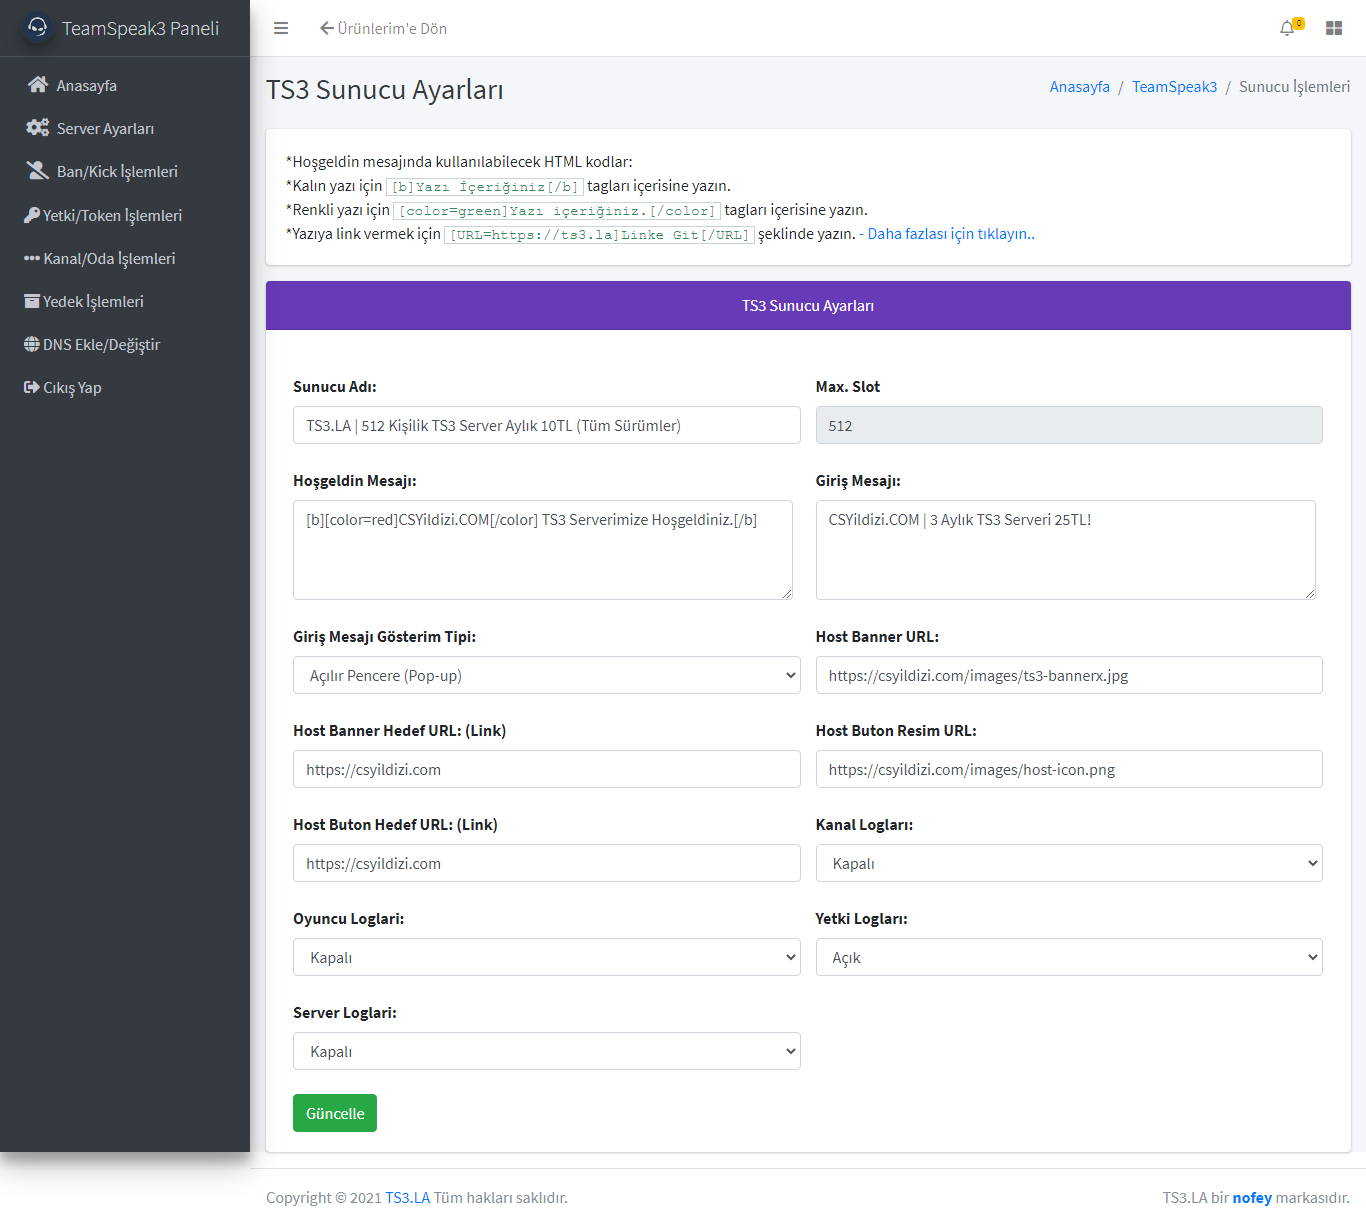Viewport: 1366px width, 1225px height.
Task: Click the Anasayfa home icon in sidebar
Action: pos(38,85)
